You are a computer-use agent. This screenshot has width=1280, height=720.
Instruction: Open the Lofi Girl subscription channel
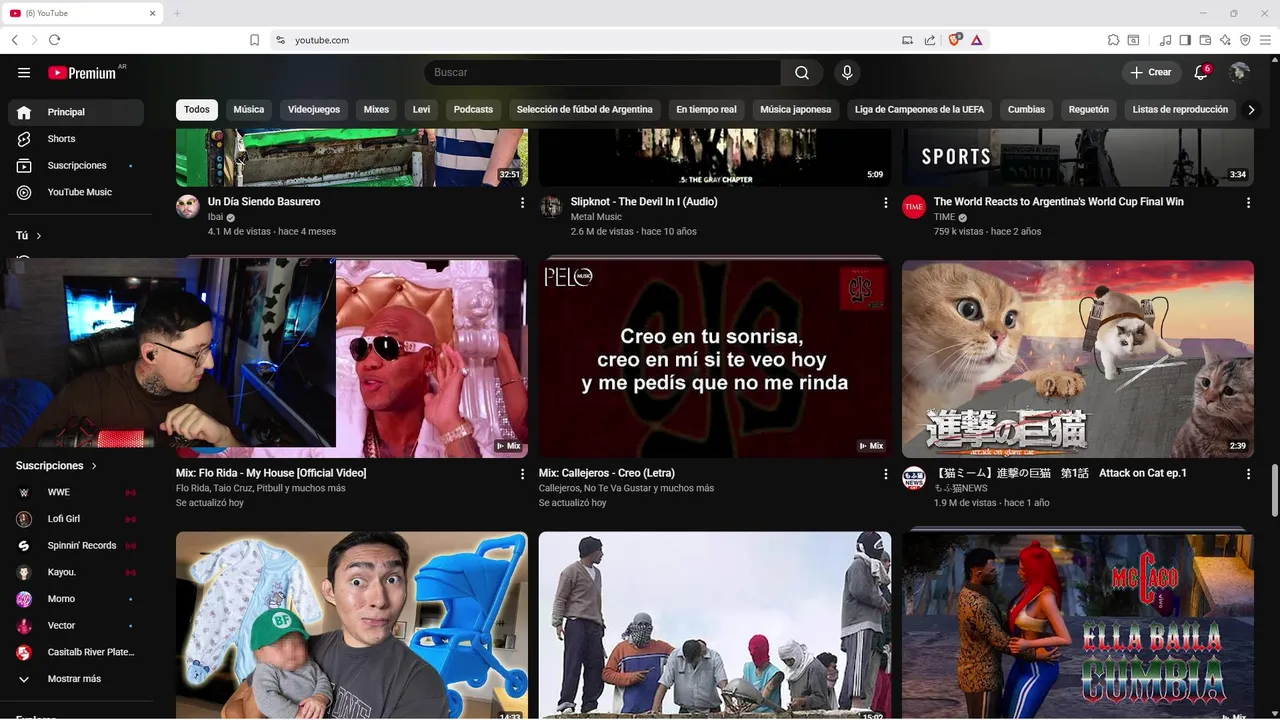tap(76, 519)
